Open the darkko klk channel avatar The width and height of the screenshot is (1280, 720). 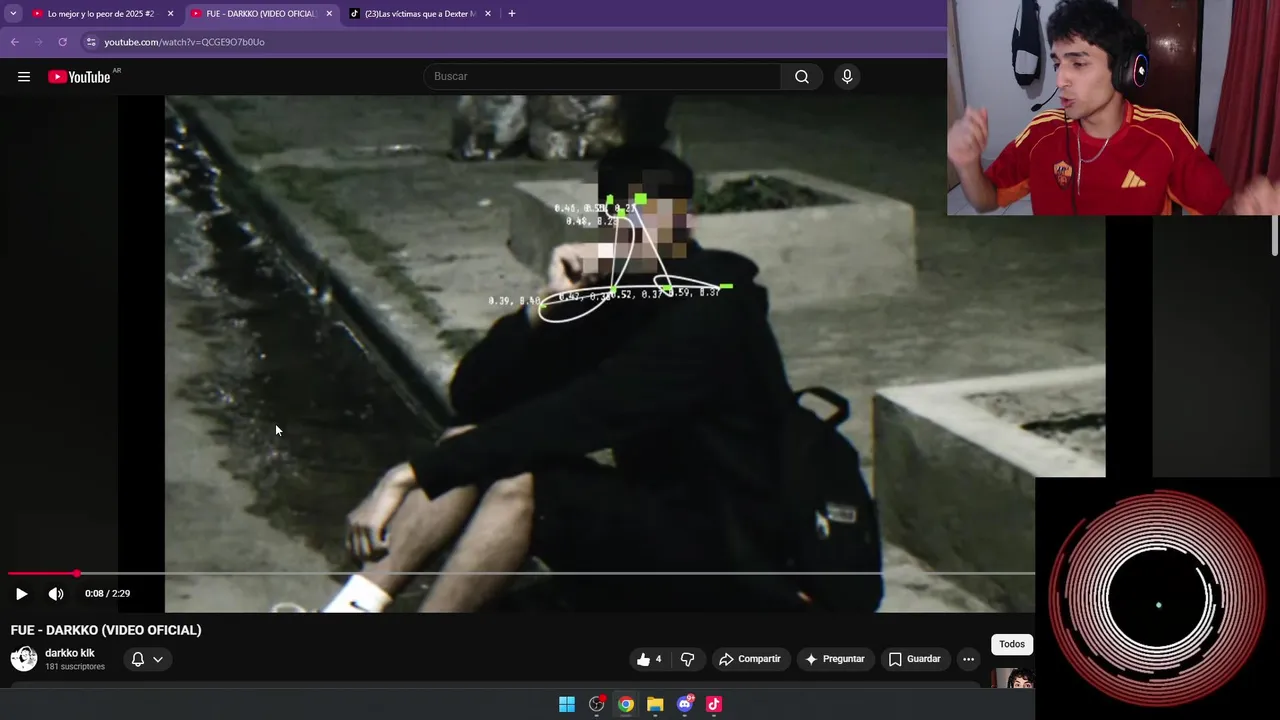point(24,658)
